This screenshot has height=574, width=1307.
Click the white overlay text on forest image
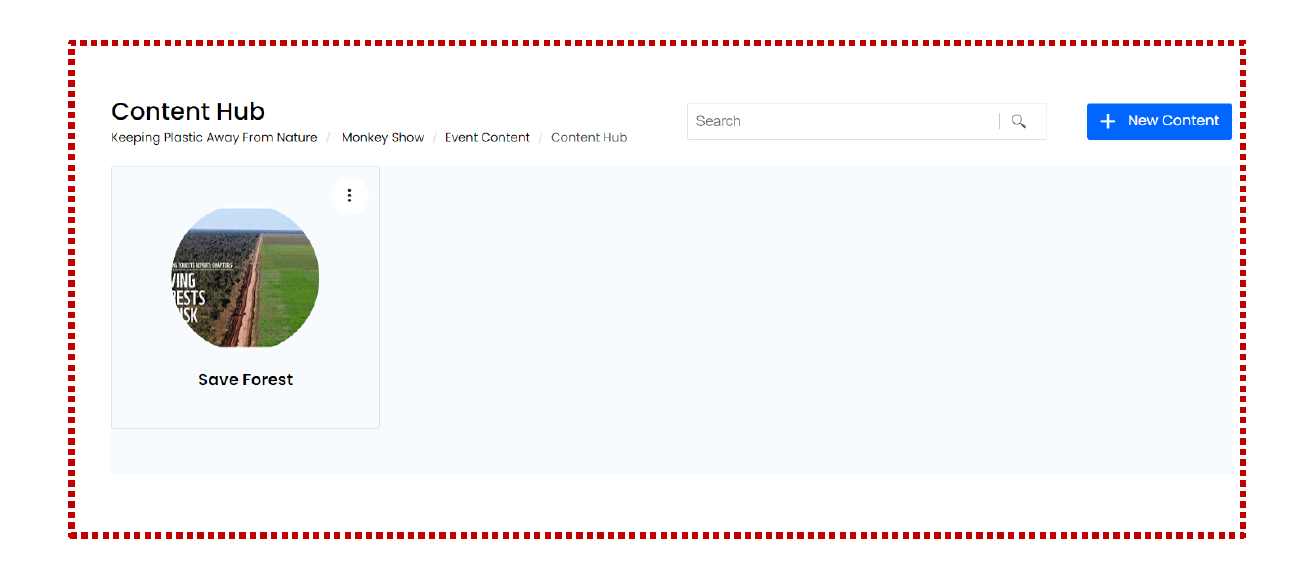pyautogui.click(x=190, y=300)
